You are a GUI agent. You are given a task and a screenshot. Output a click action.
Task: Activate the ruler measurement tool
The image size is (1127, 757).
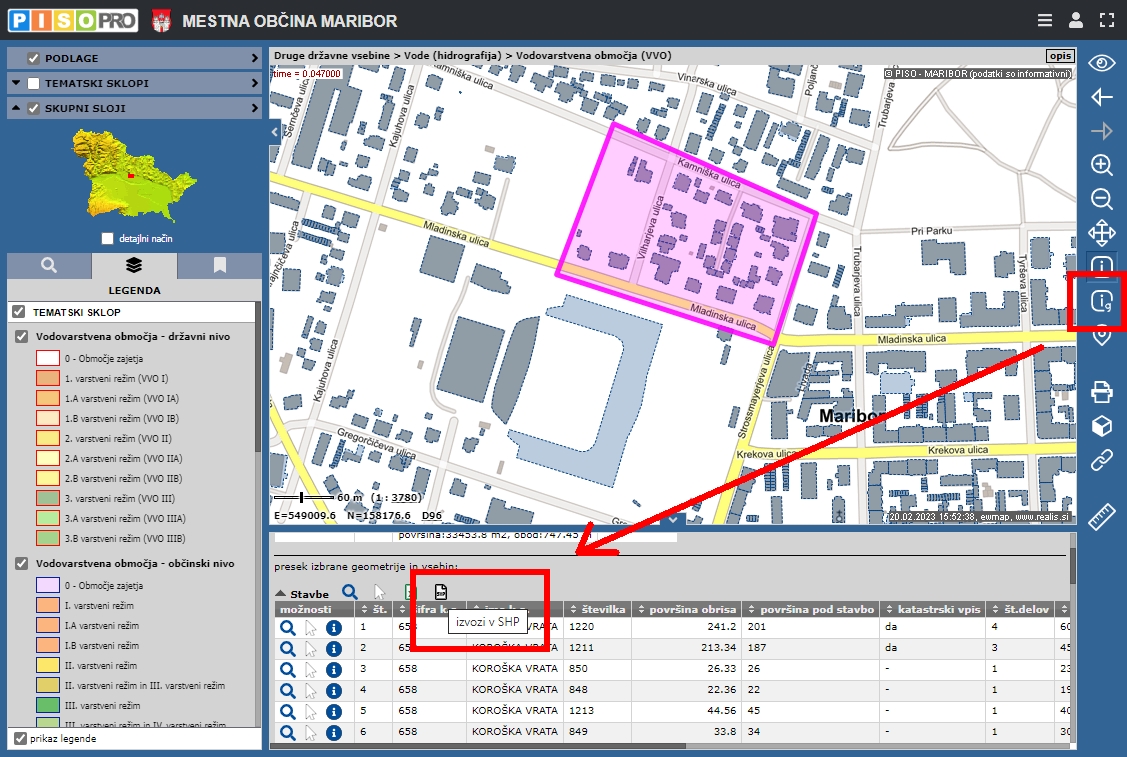click(1101, 517)
